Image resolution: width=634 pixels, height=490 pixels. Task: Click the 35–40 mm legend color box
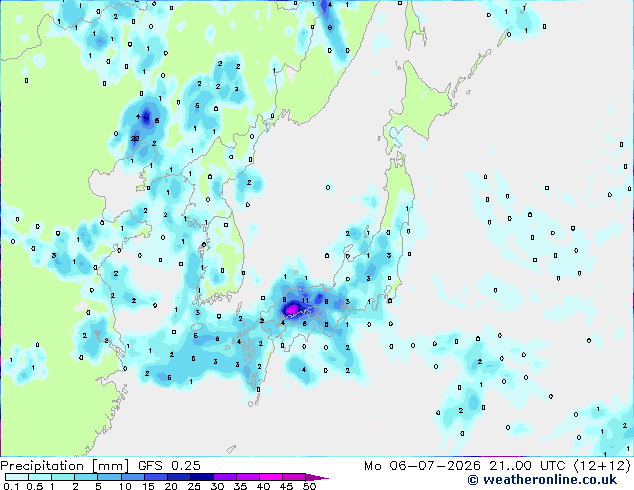tap(247, 477)
